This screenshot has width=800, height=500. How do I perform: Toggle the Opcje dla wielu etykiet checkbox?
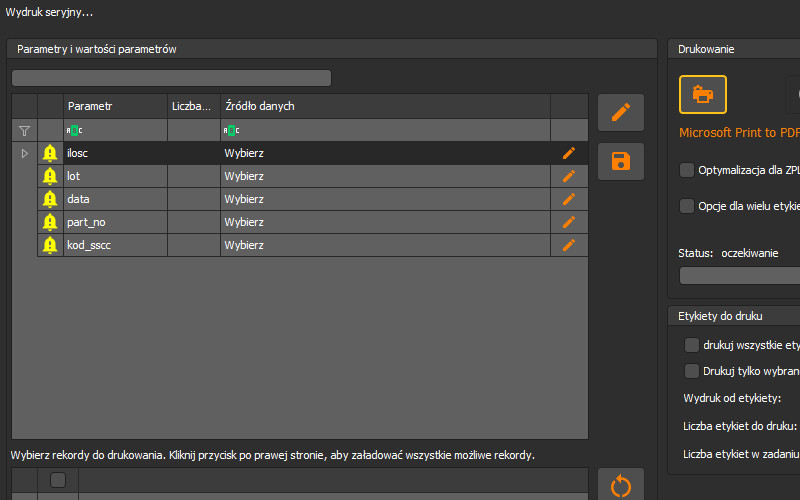[687, 206]
